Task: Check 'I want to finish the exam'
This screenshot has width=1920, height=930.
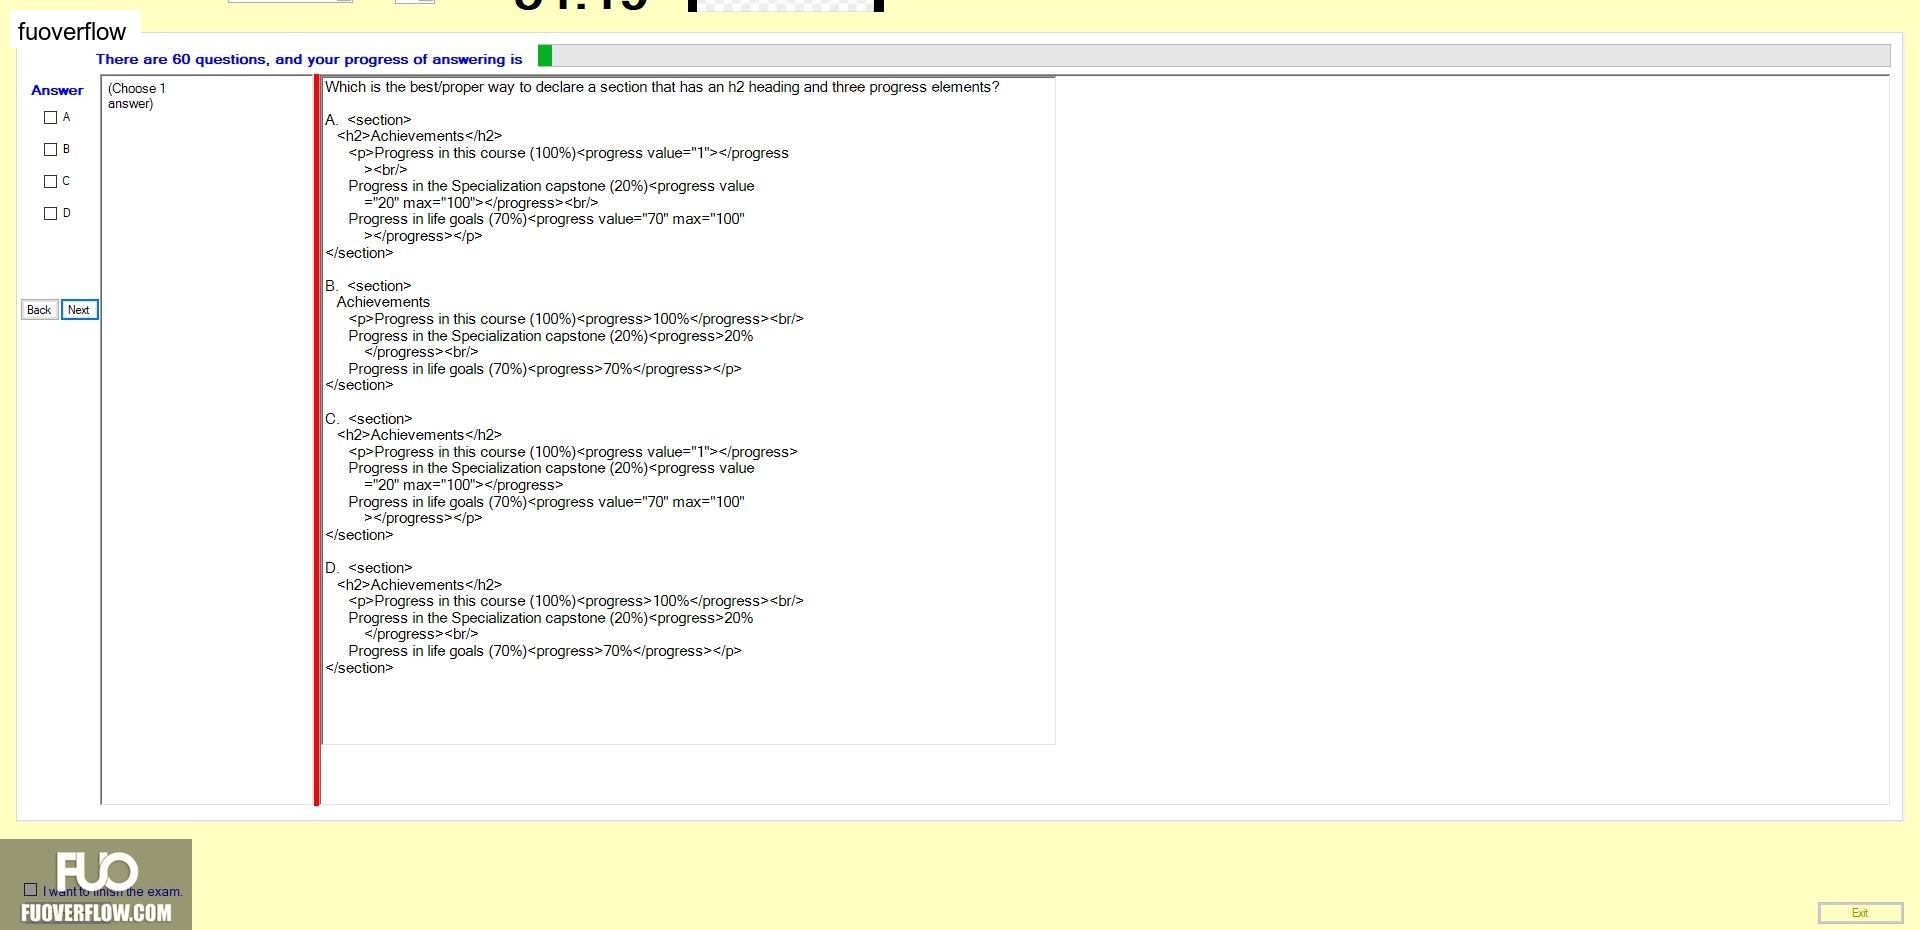Action: pos(30,890)
